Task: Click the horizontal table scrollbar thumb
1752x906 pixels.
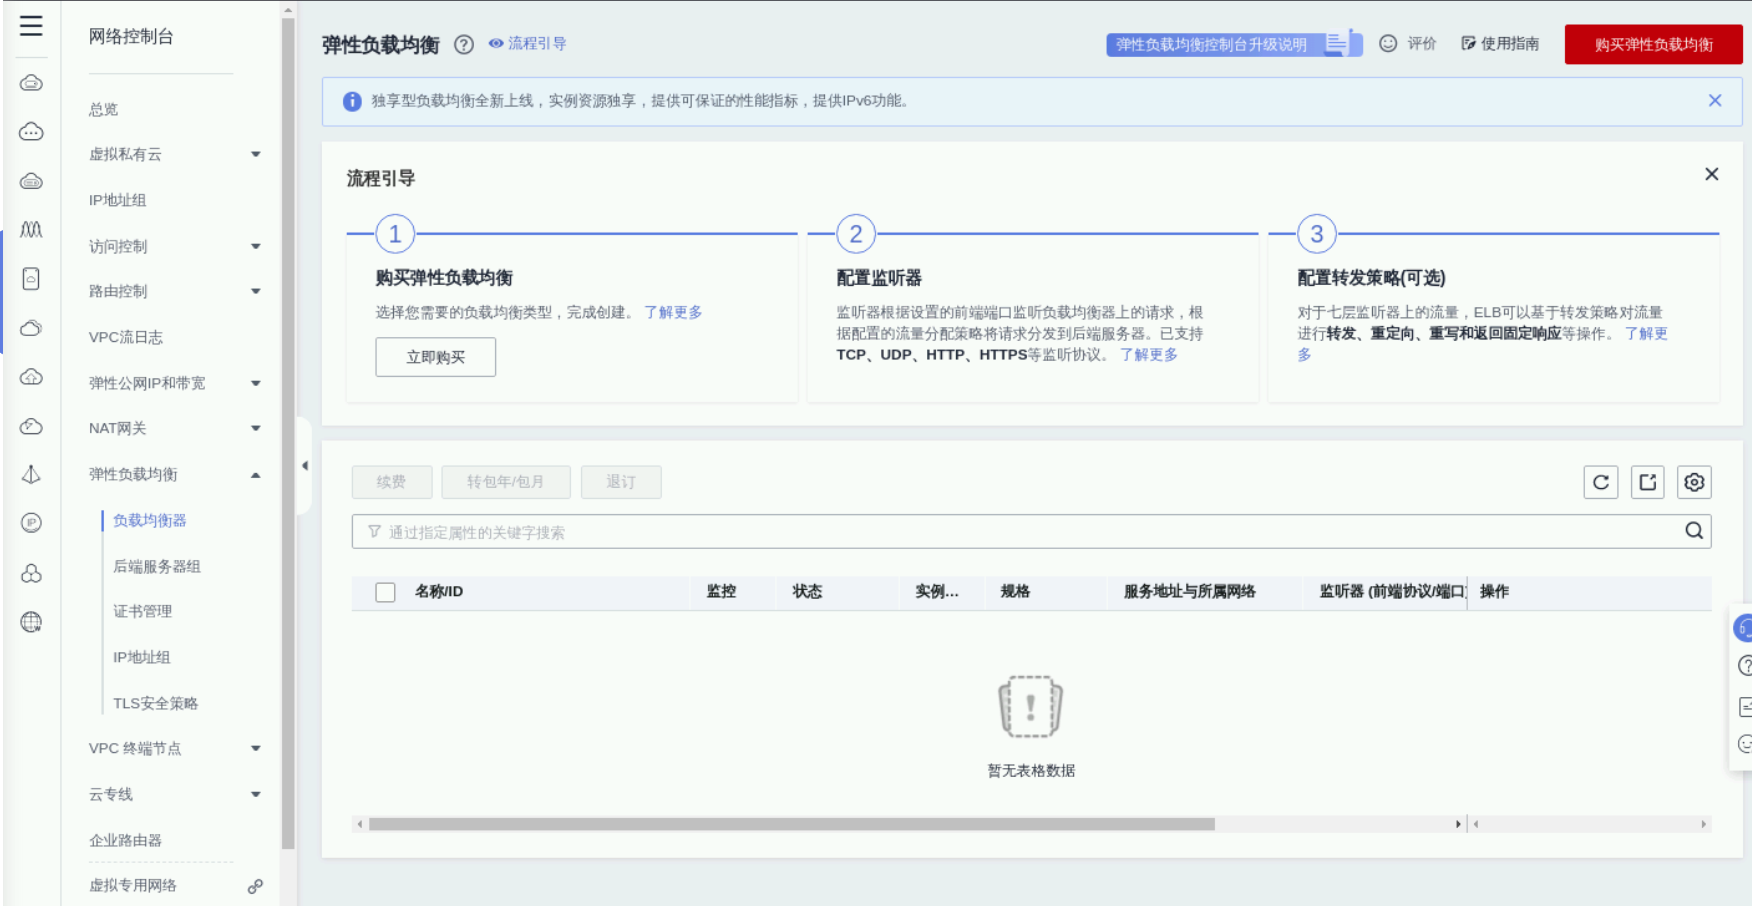Action: (x=791, y=824)
